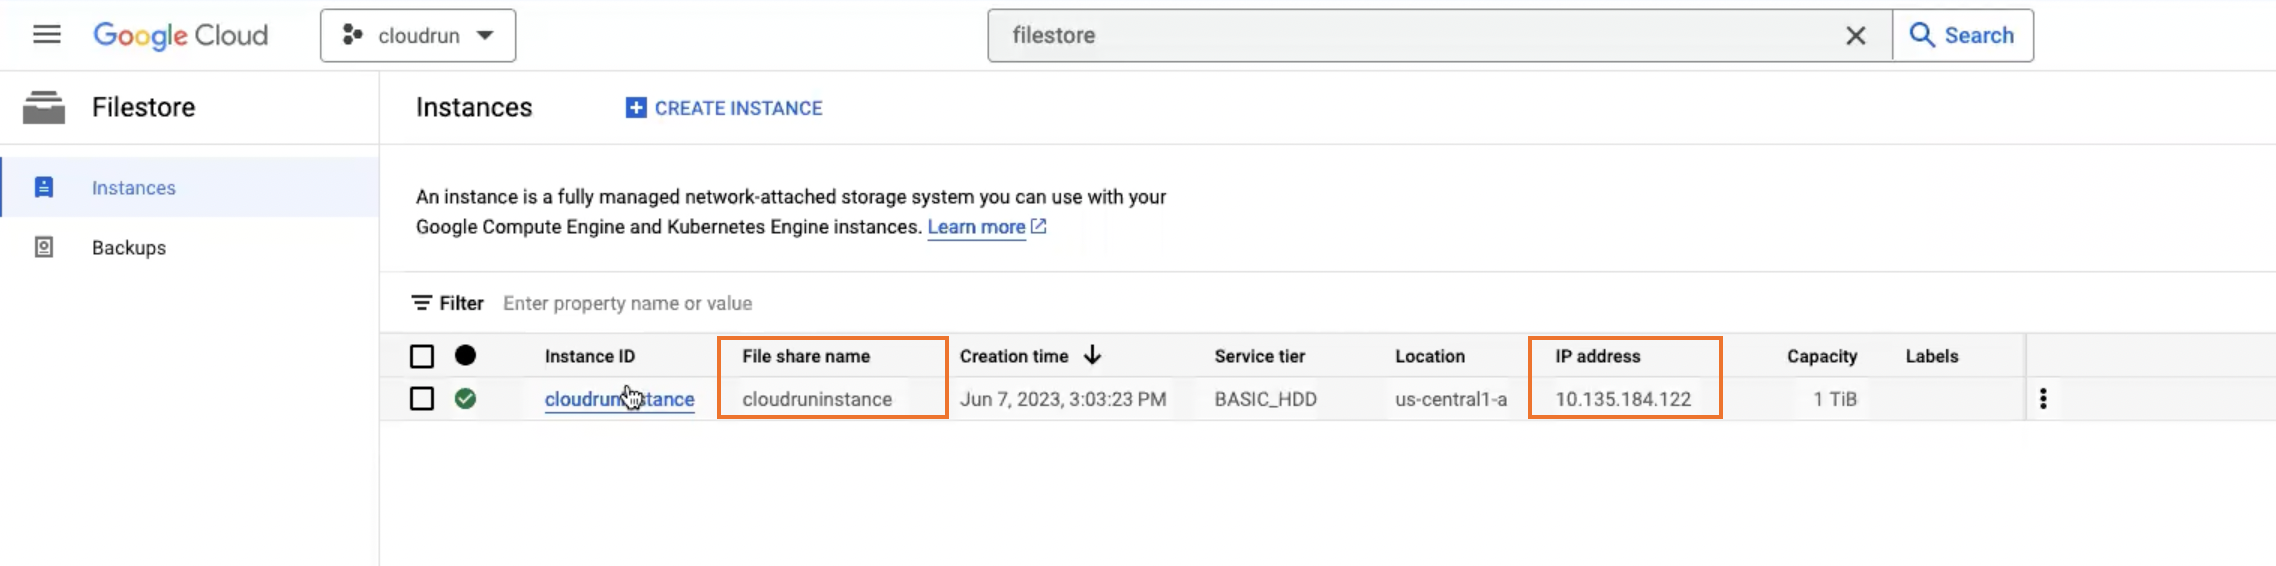Follow the Learn more link
Viewport: 2276px width, 566px height.
click(x=976, y=227)
